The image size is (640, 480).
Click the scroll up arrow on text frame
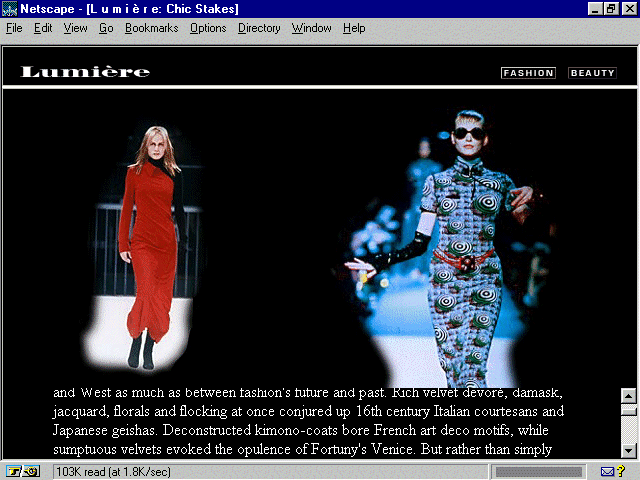[x=628, y=395]
